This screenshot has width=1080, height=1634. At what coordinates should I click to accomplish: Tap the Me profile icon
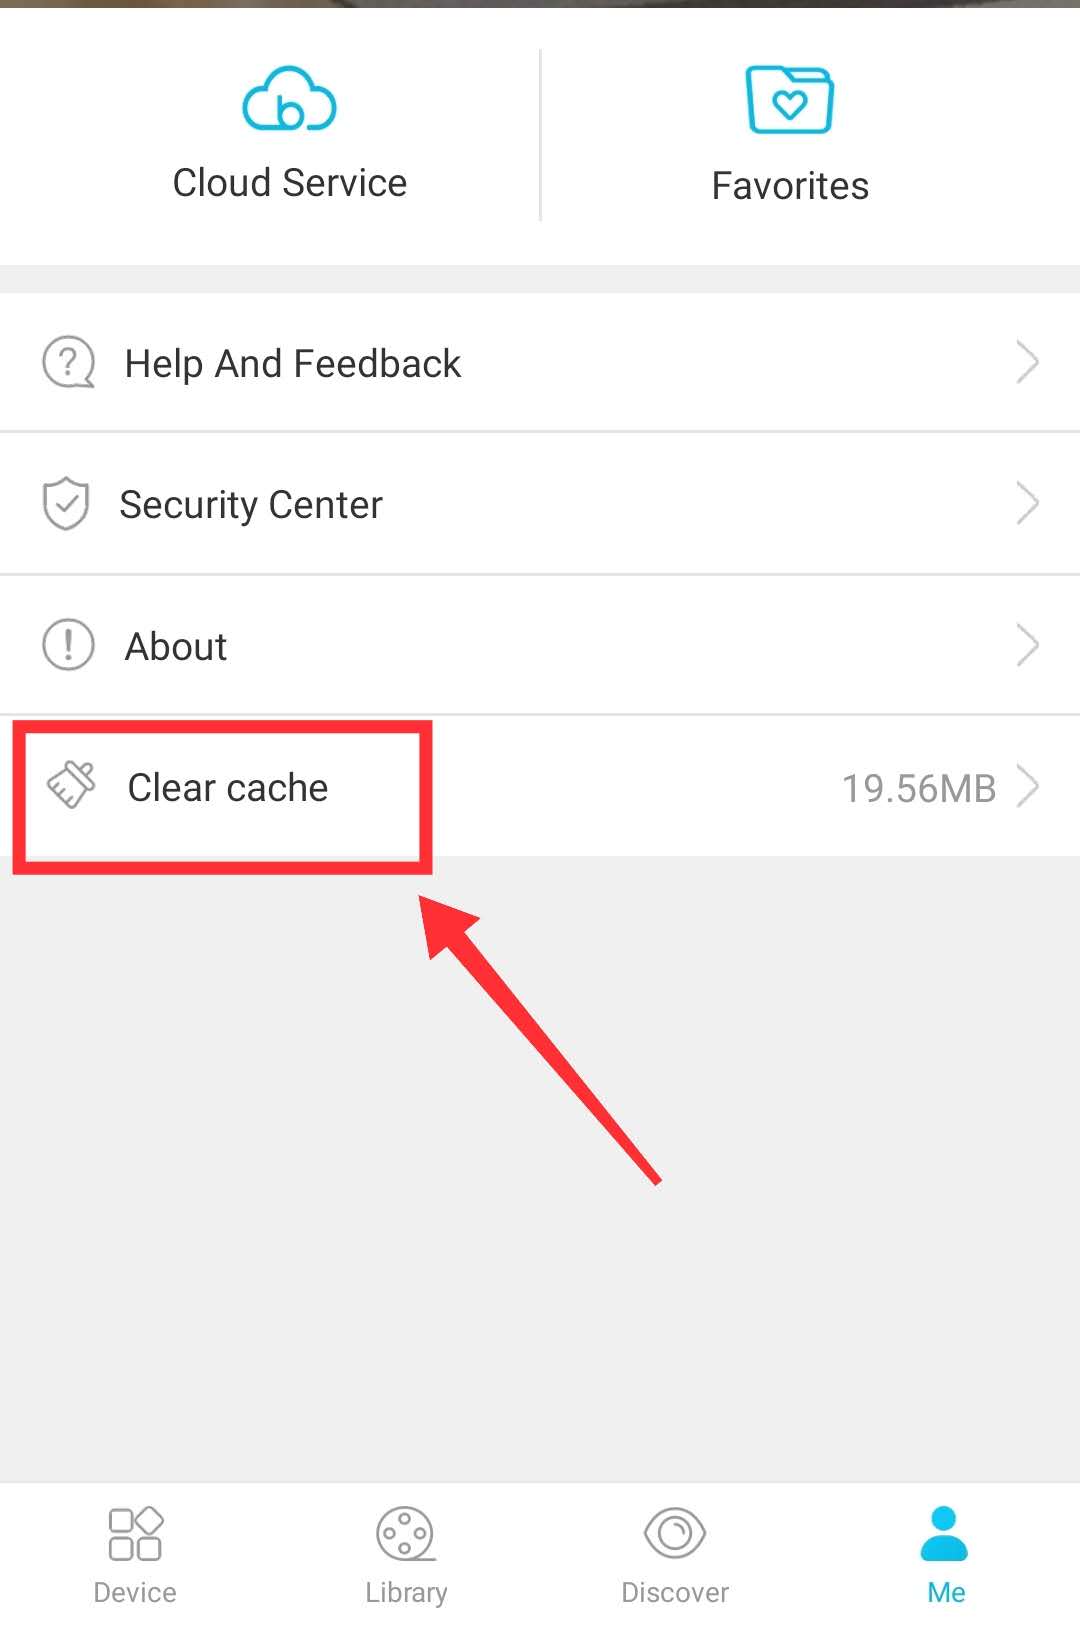[x=945, y=1533]
